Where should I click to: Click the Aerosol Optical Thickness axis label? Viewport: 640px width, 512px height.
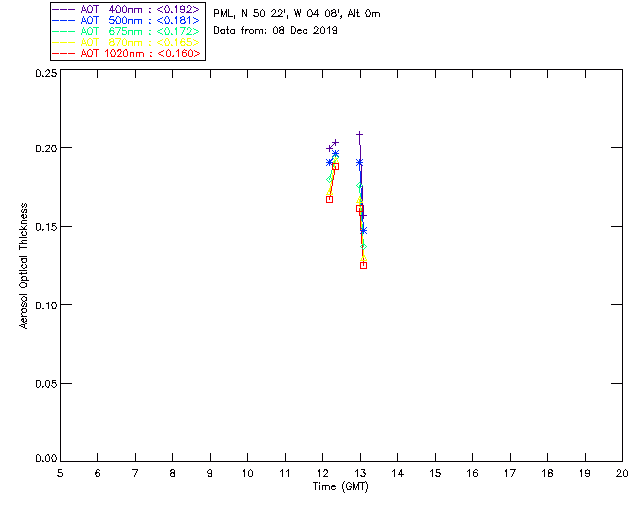pos(24,266)
